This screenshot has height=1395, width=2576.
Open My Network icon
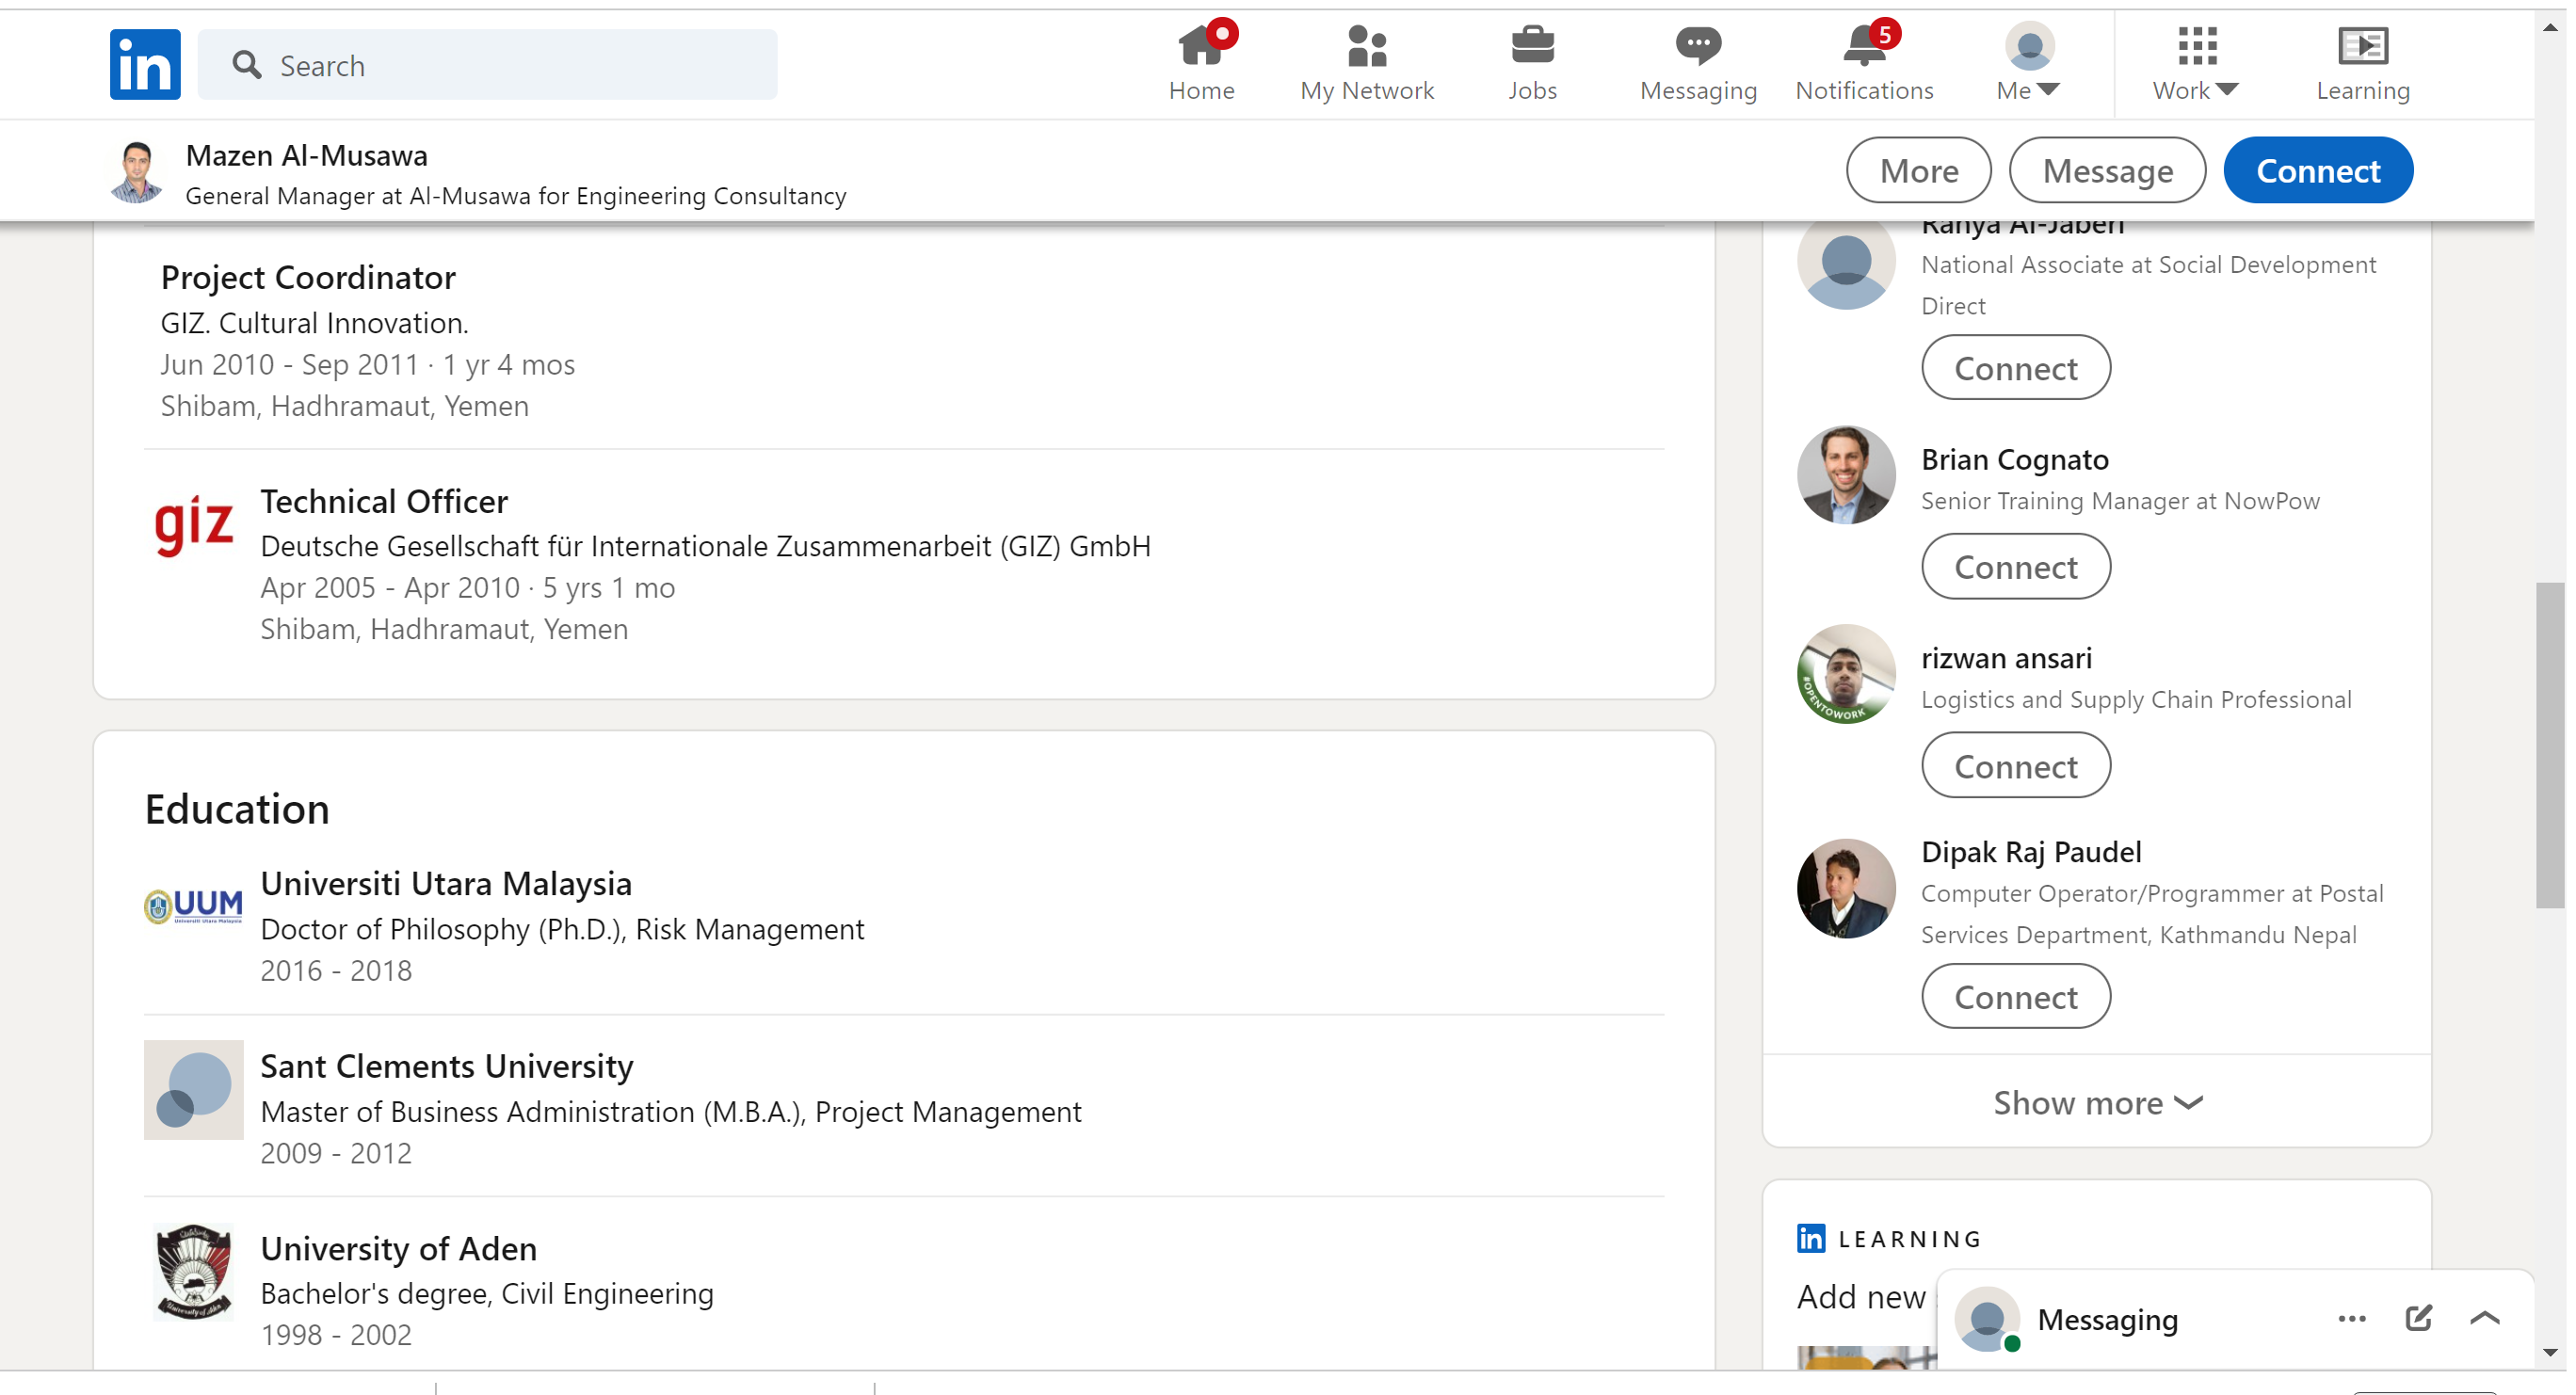click(1366, 46)
